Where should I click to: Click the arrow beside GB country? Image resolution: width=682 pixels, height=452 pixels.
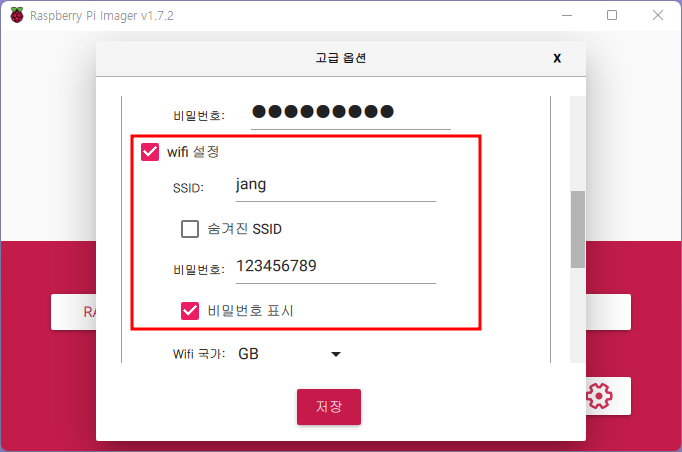point(335,354)
